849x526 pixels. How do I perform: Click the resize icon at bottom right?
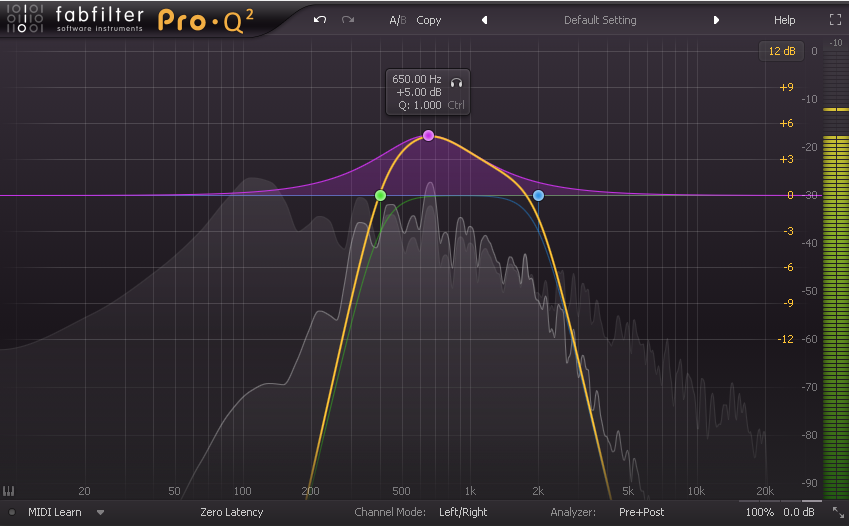pyautogui.click(x=837, y=512)
